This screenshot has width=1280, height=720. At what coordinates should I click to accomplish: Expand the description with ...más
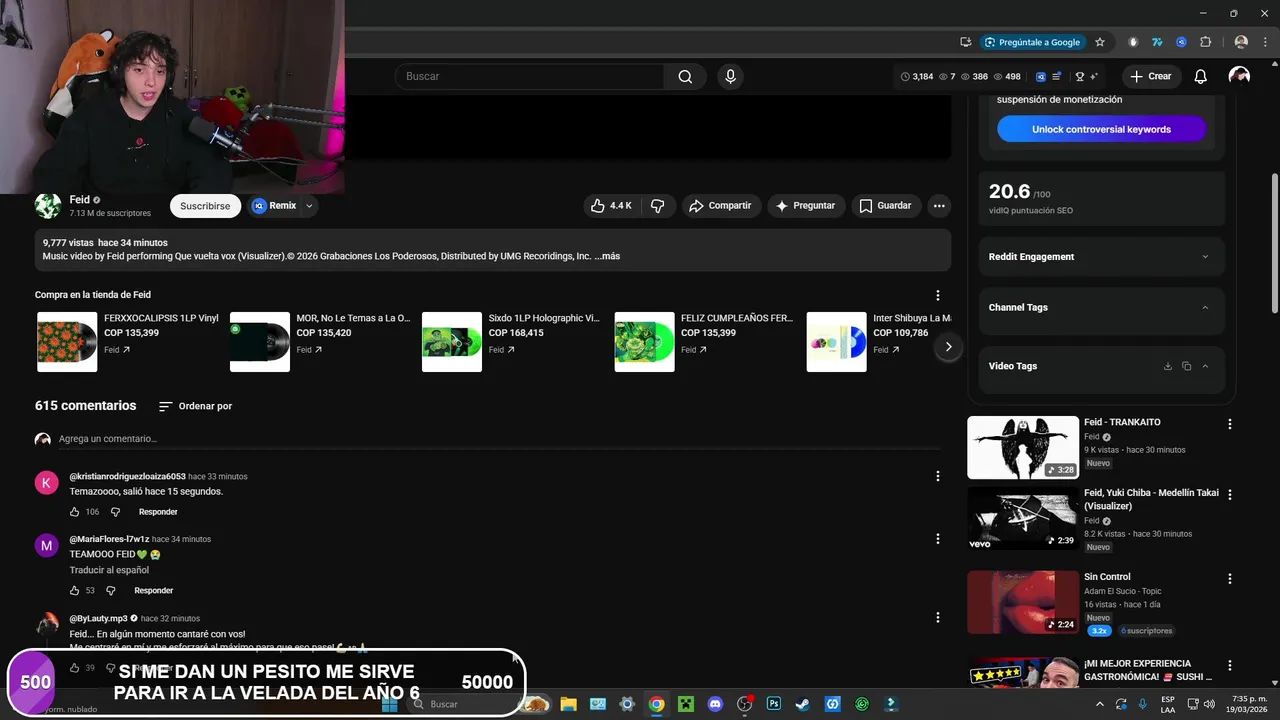point(607,256)
